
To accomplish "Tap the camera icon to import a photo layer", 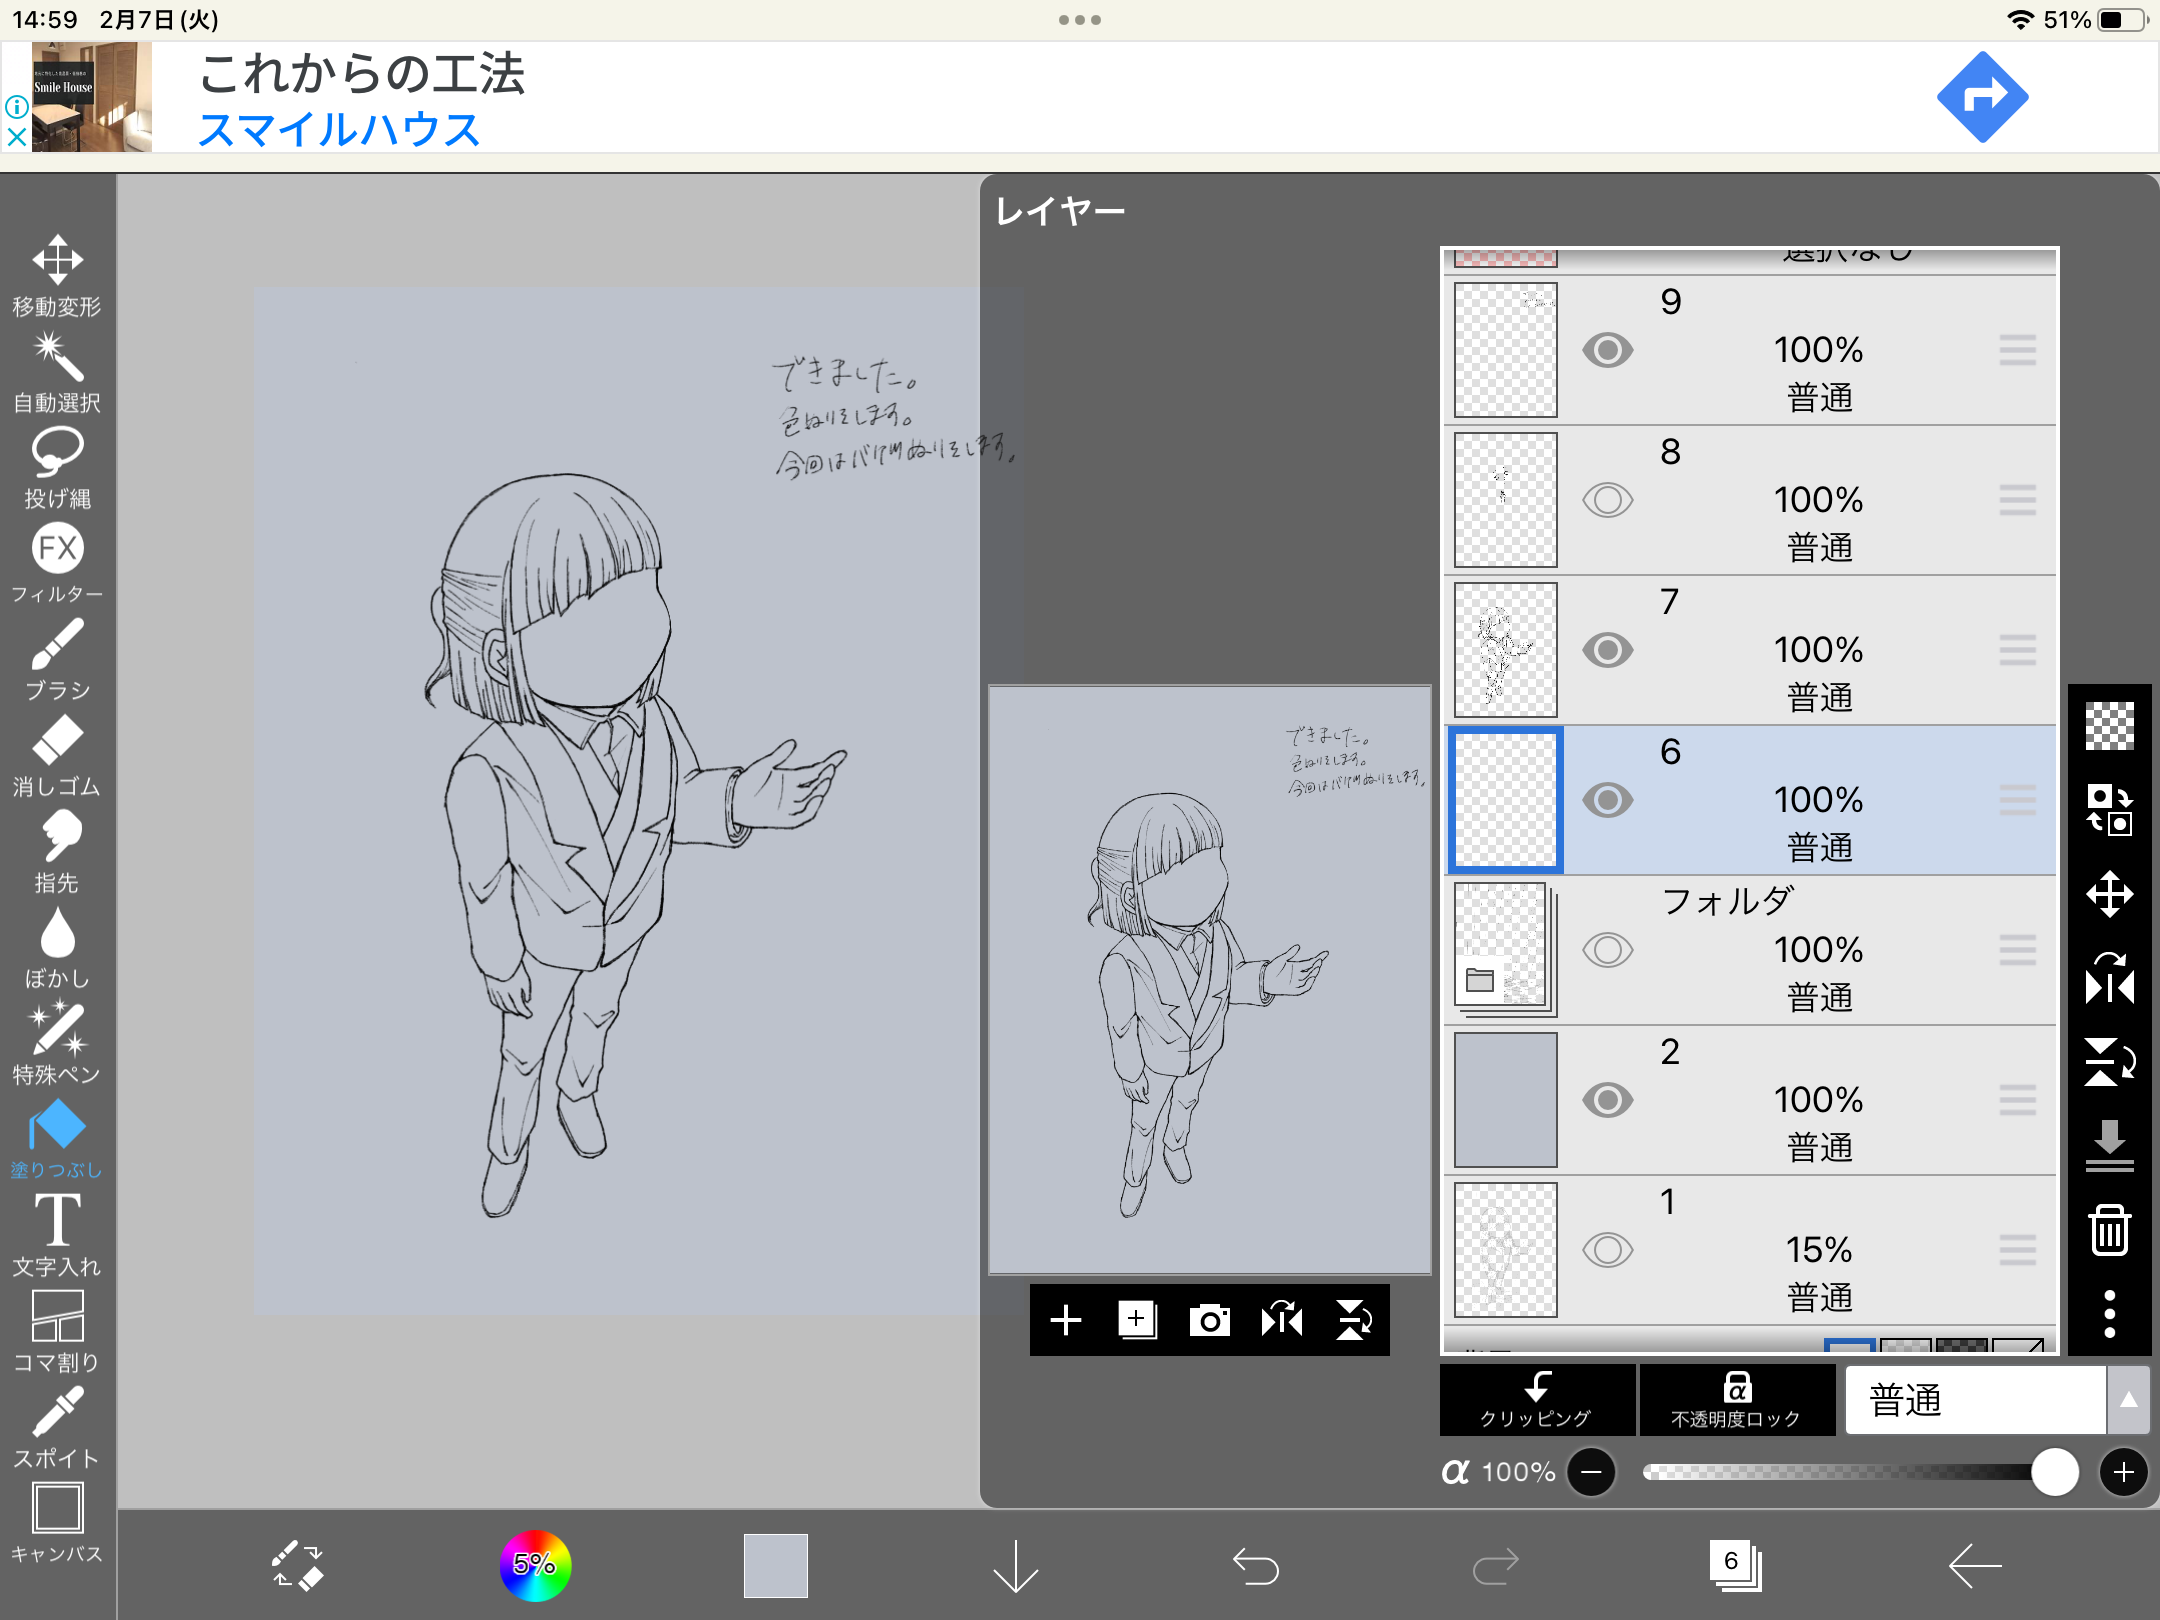I will tap(1209, 1320).
